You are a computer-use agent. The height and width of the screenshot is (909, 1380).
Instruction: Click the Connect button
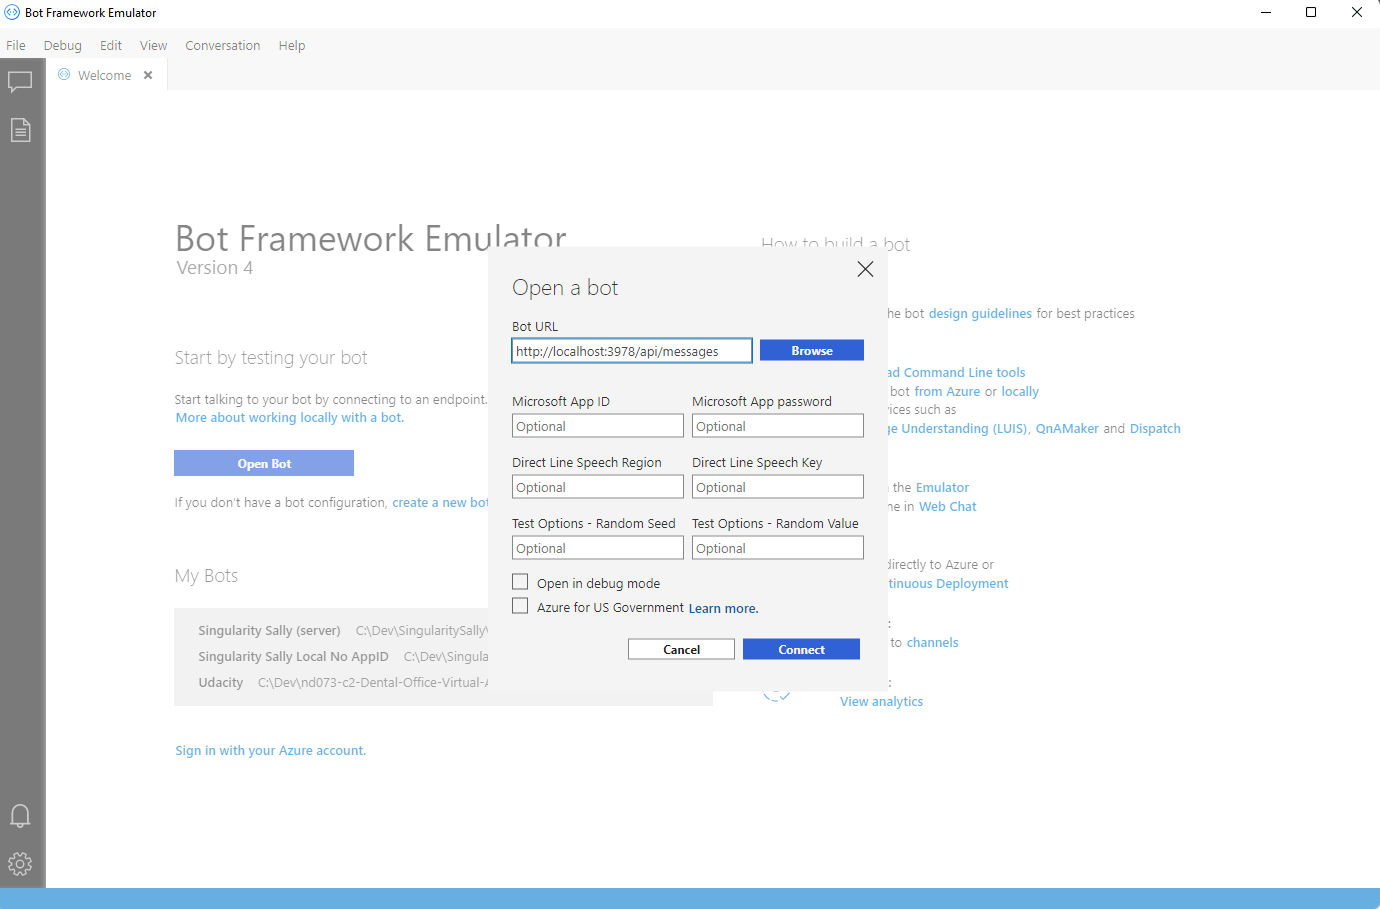[802, 649]
